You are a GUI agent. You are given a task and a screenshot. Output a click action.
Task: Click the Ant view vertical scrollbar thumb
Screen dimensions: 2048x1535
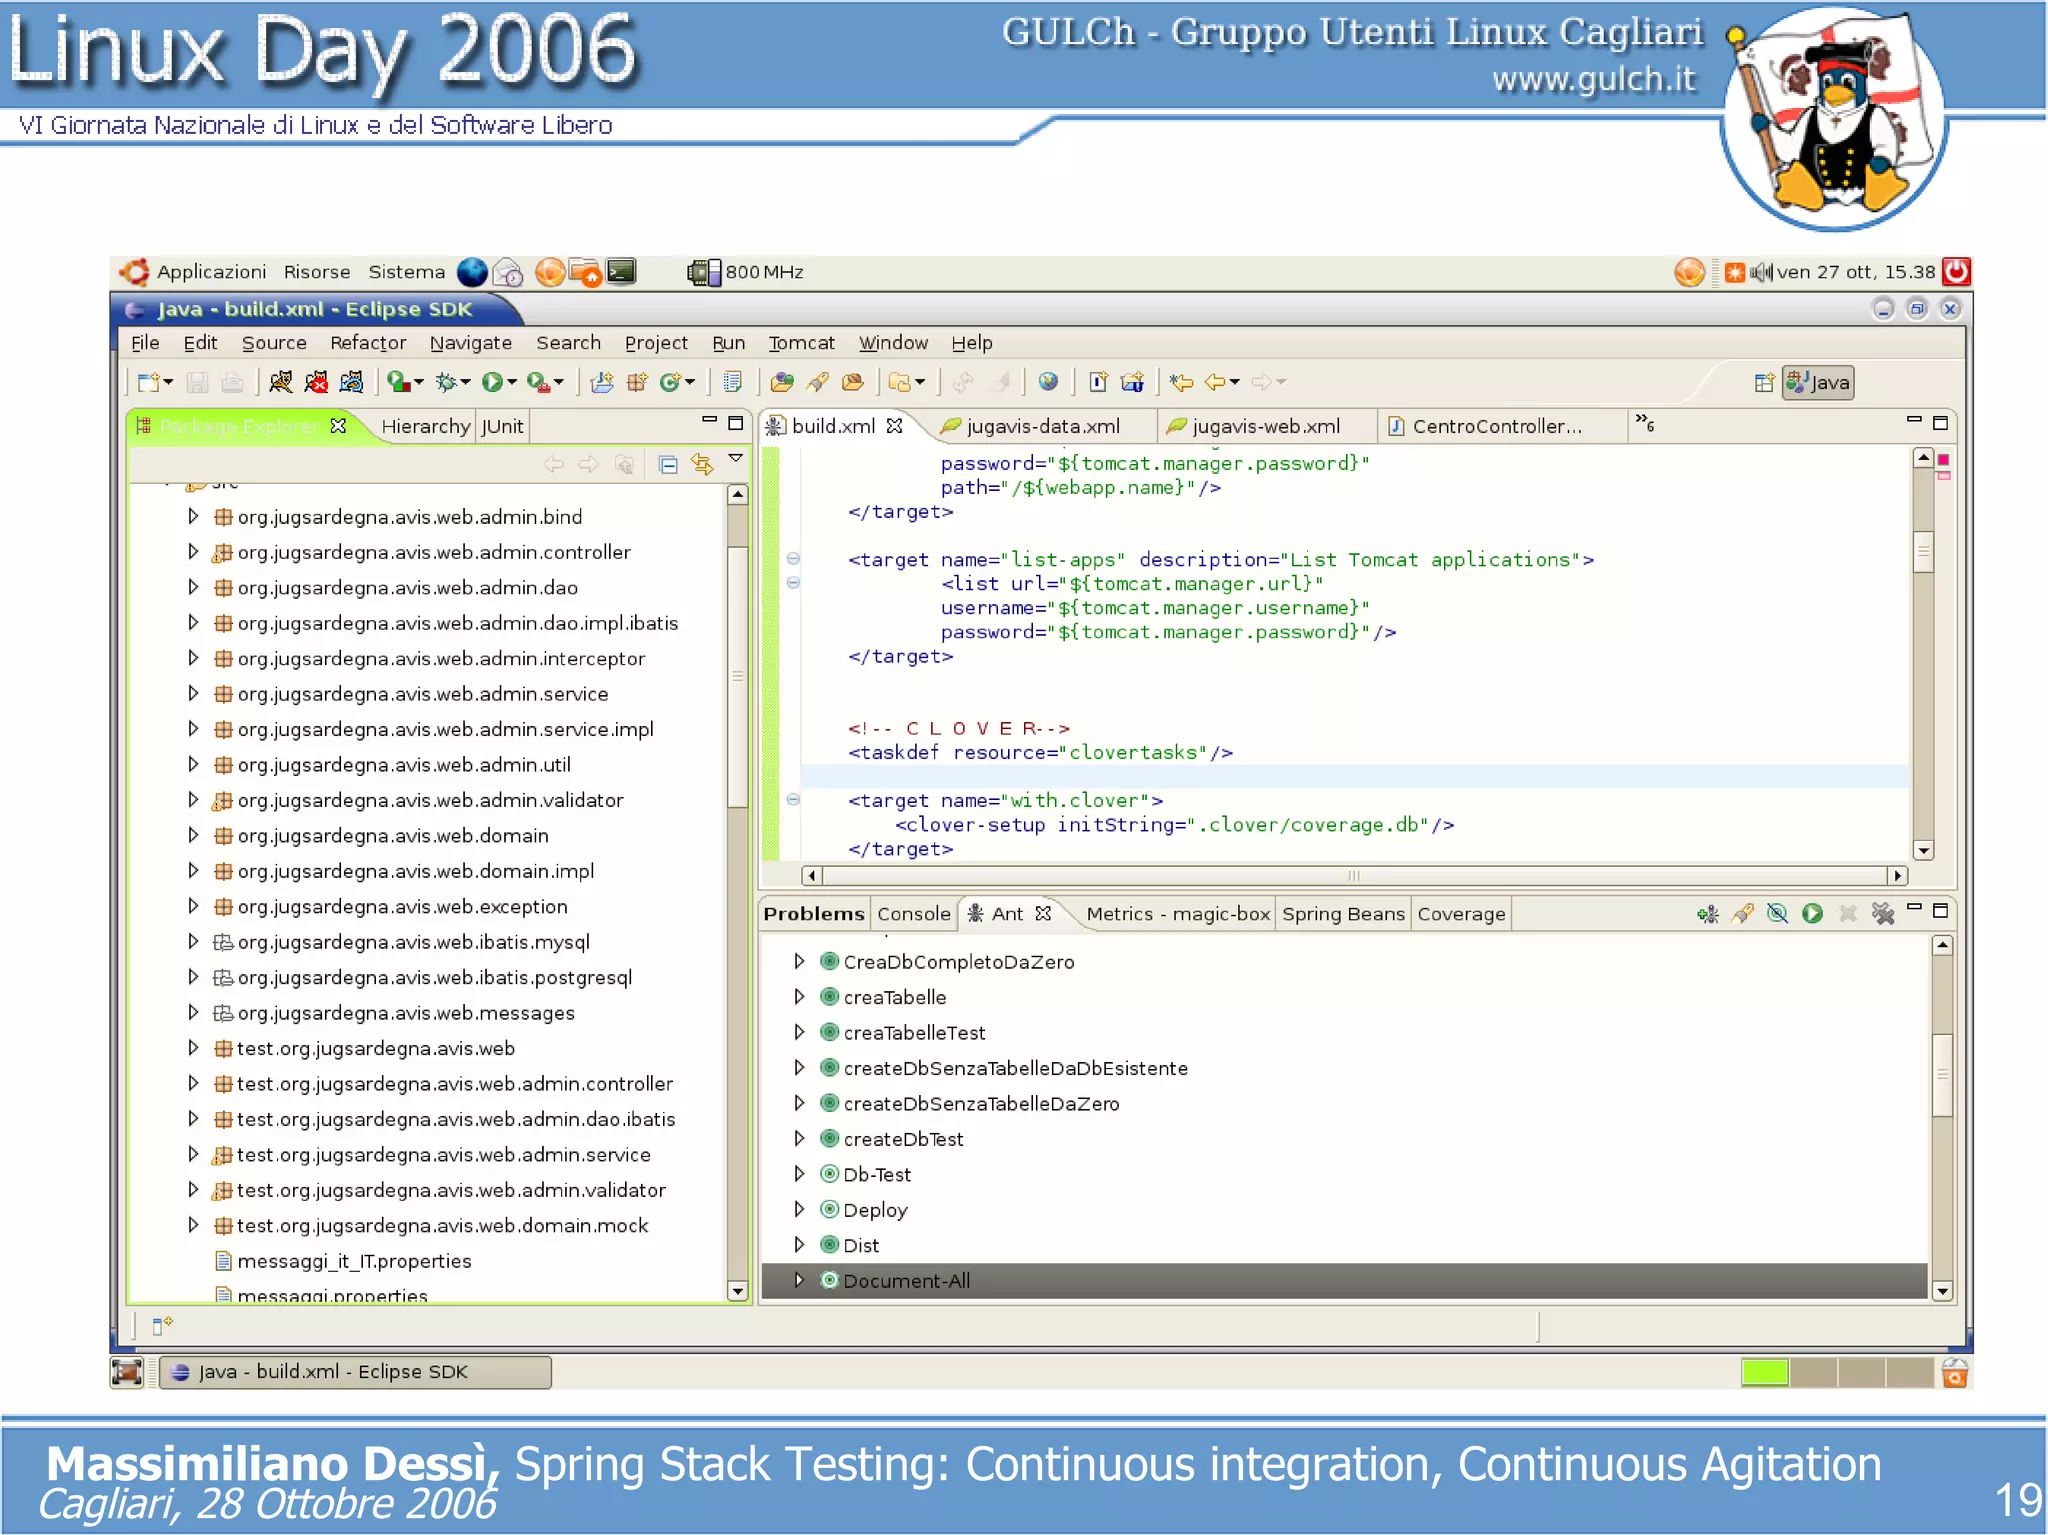(1942, 1074)
